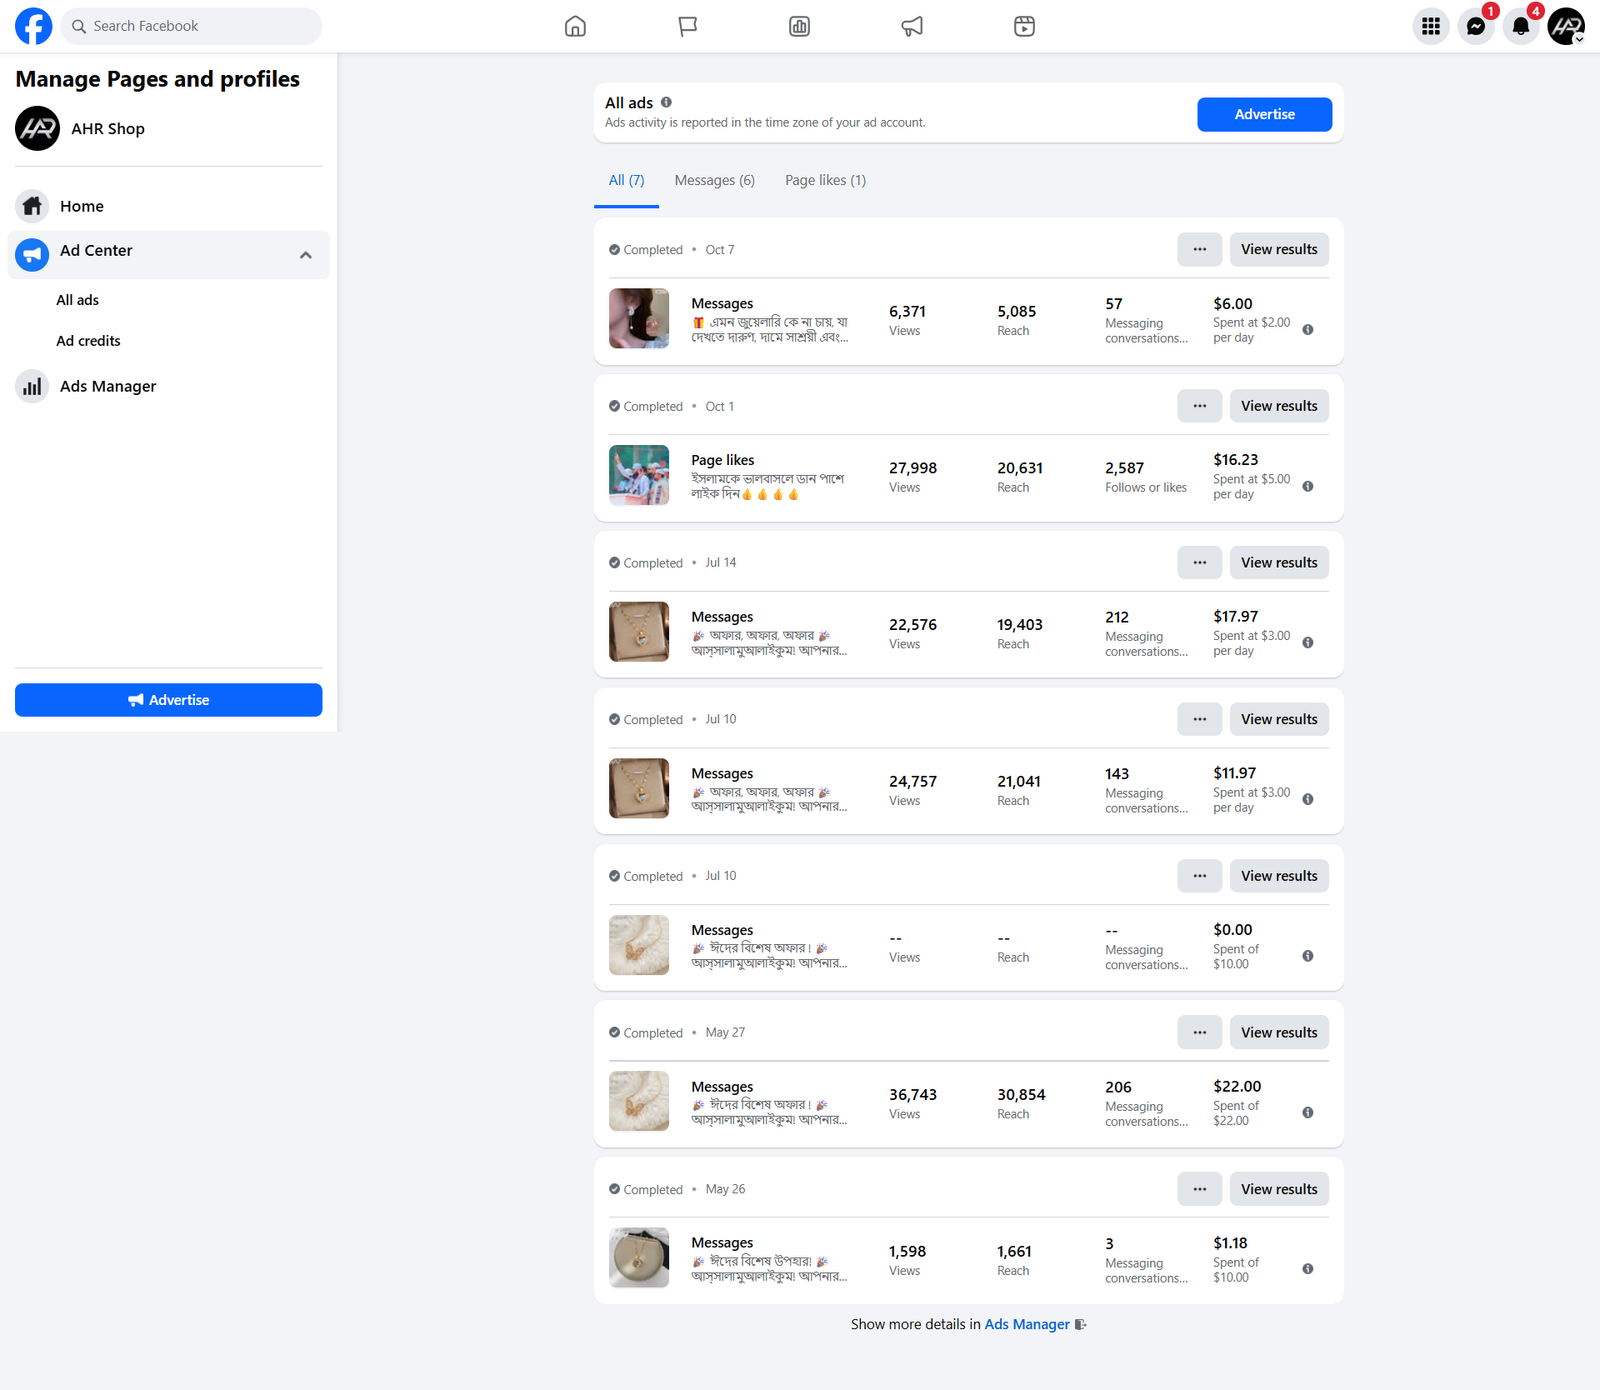The width and height of the screenshot is (1600, 1390).
Task: View results for the Oct 1 Page likes ad
Action: (x=1278, y=406)
